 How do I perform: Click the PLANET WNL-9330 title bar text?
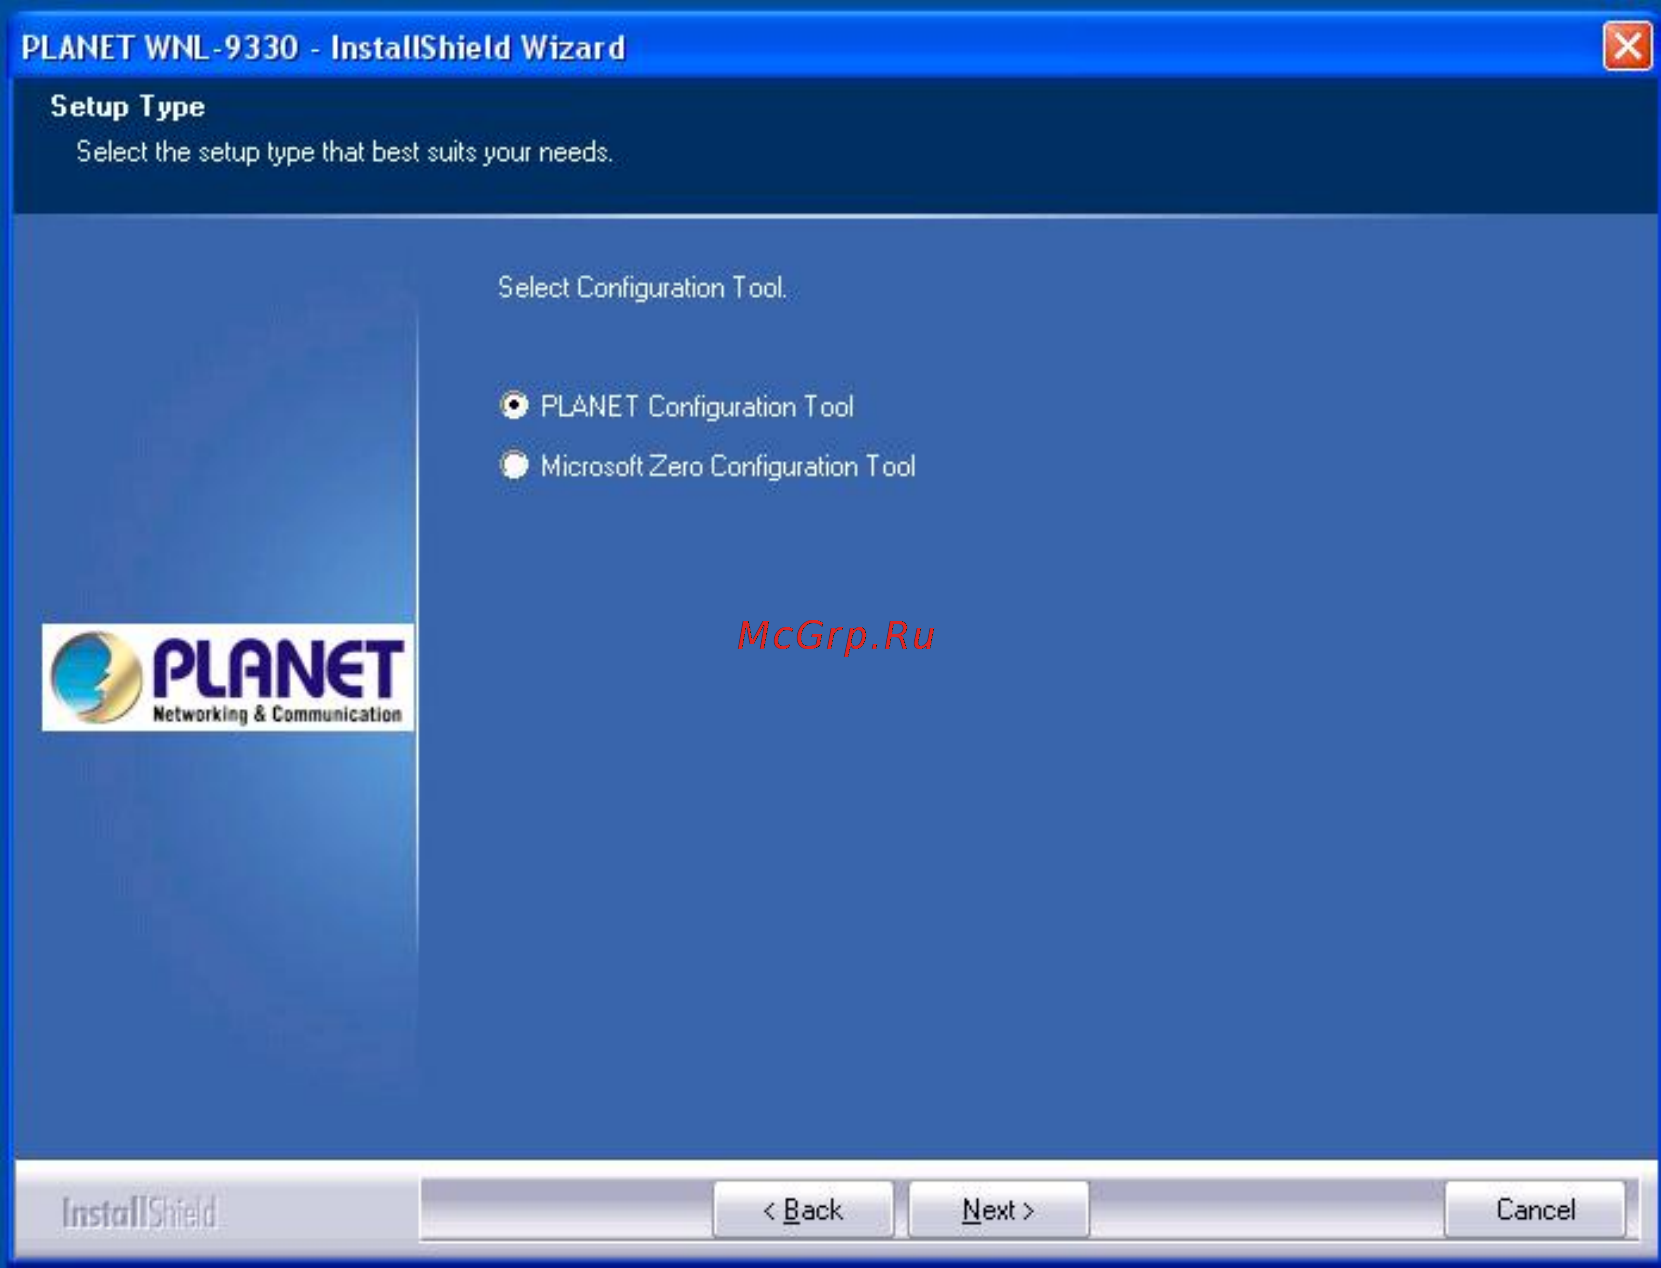click(x=323, y=47)
